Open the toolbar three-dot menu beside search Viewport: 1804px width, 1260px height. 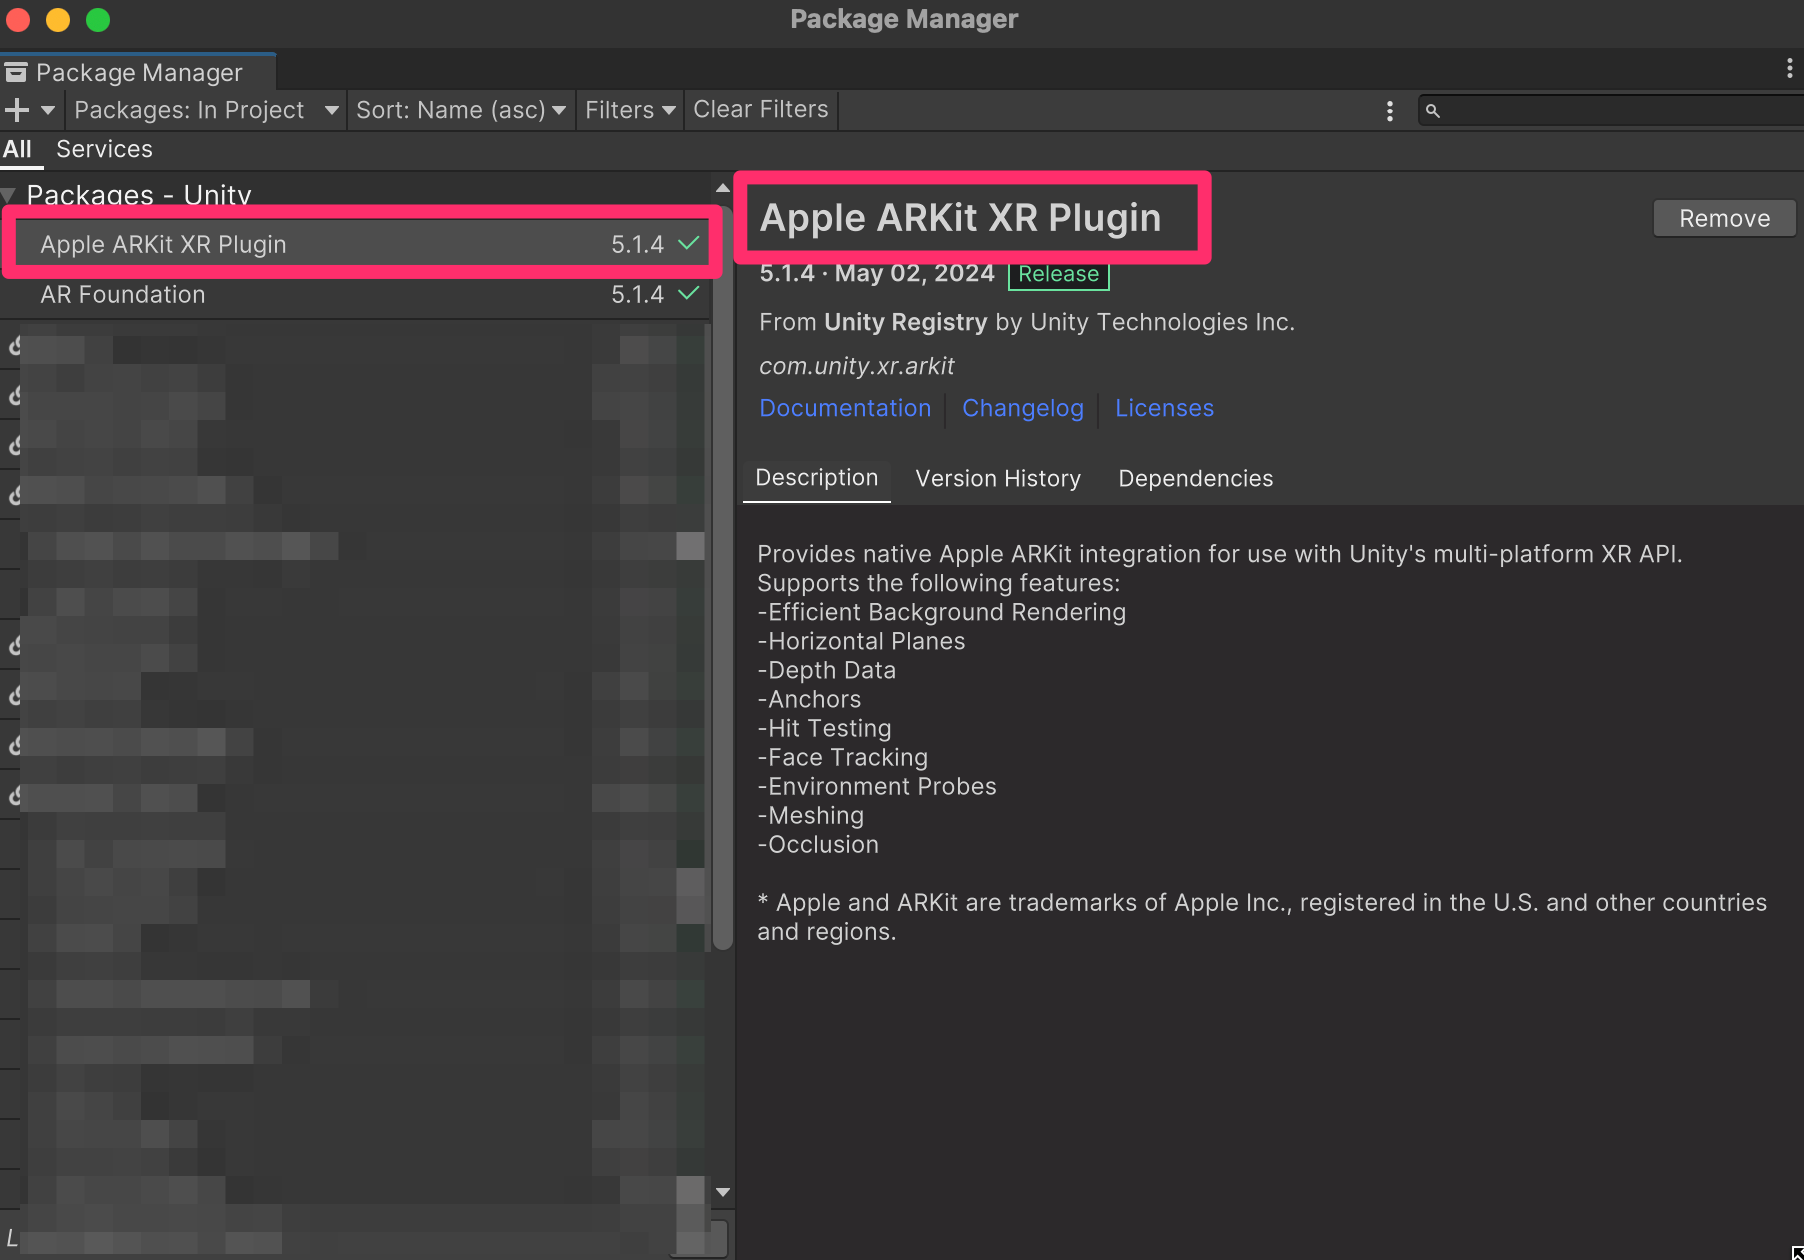(x=1390, y=111)
